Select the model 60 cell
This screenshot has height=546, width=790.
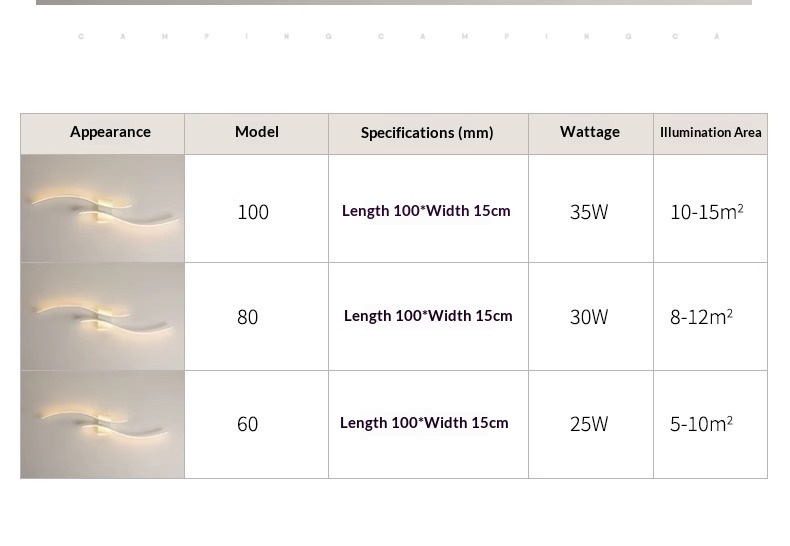tap(248, 424)
